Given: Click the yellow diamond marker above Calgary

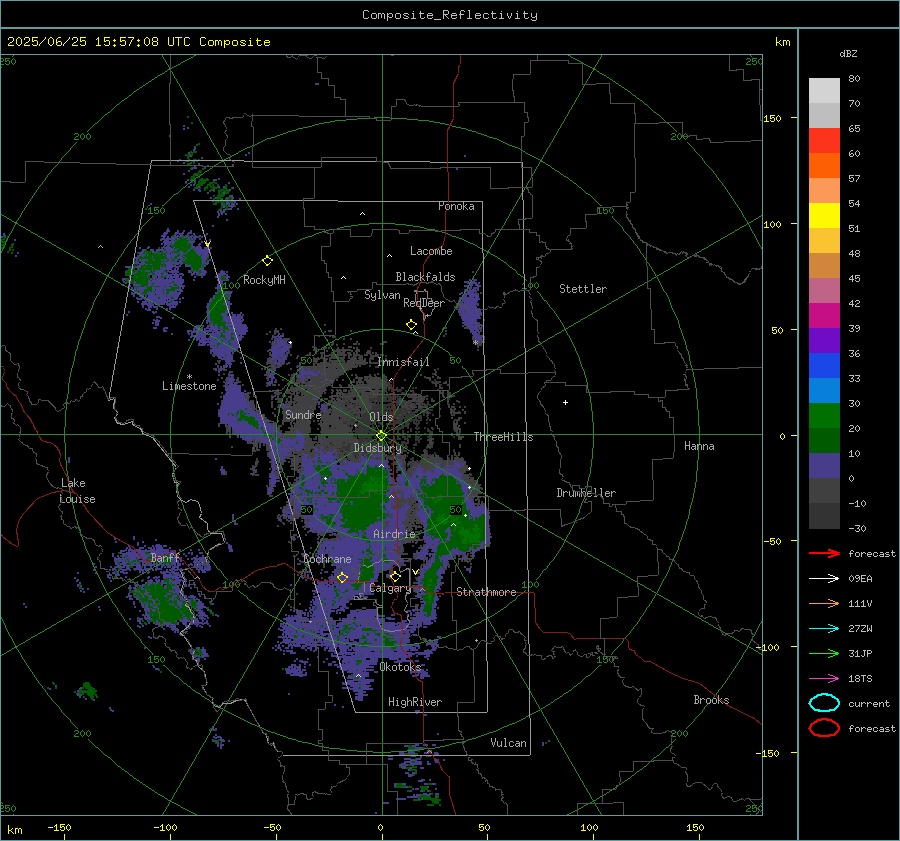Looking at the screenshot, I should (395, 576).
